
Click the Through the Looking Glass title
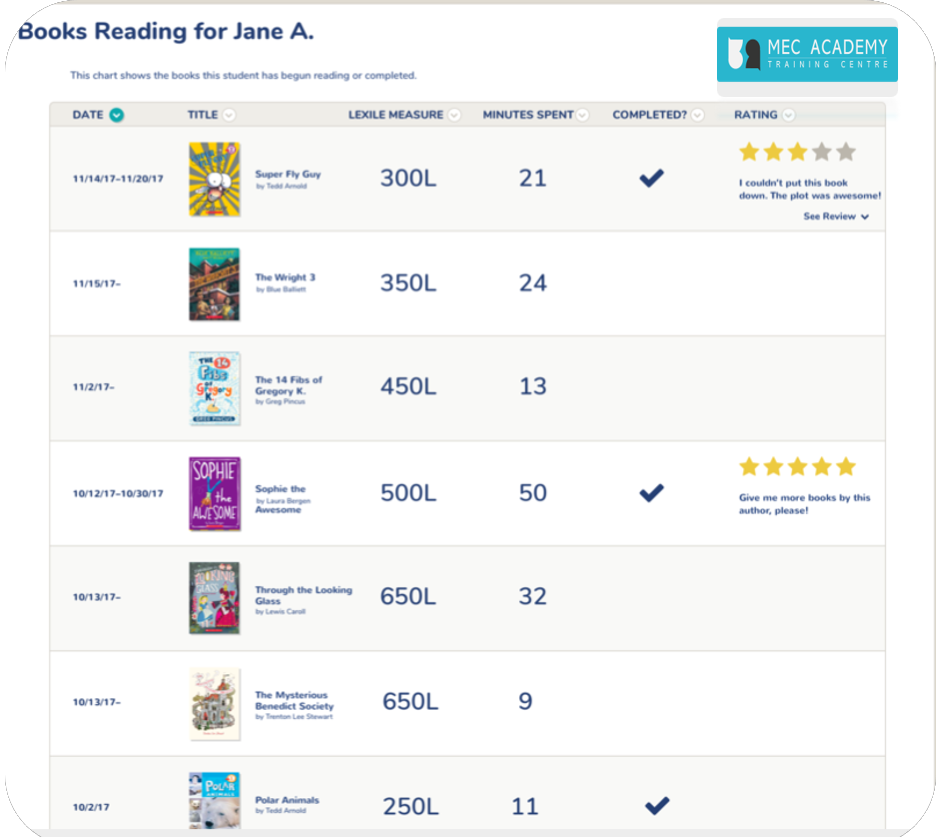(x=303, y=595)
